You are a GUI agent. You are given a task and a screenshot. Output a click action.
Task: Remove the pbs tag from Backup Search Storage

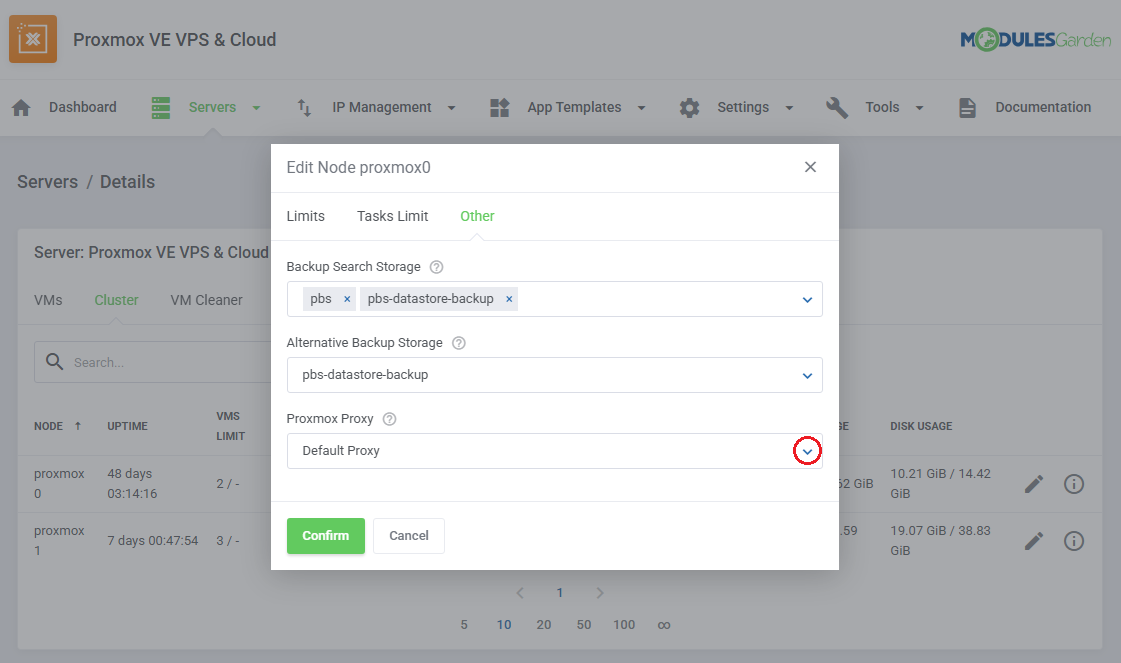point(346,299)
